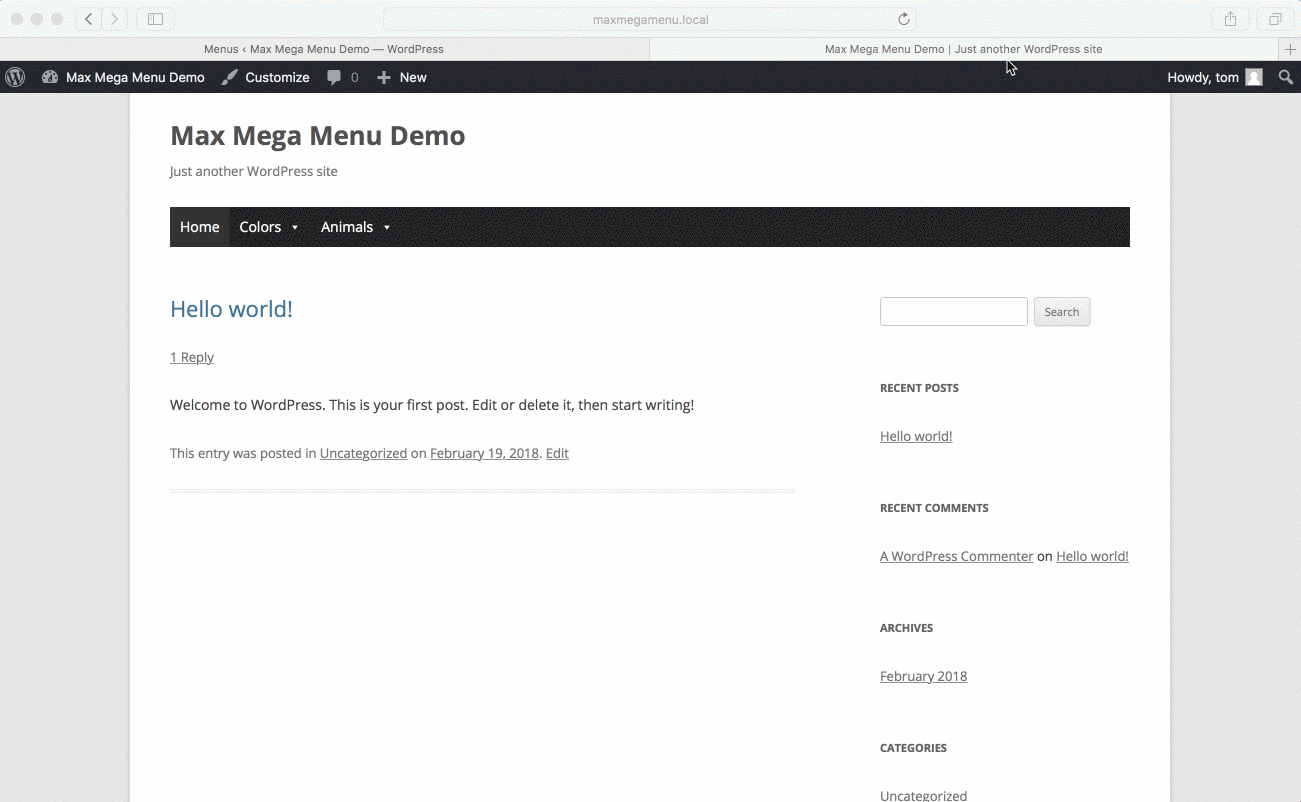Expand the Animals menu dropdown
The height and width of the screenshot is (802, 1301).
[355, 227]
